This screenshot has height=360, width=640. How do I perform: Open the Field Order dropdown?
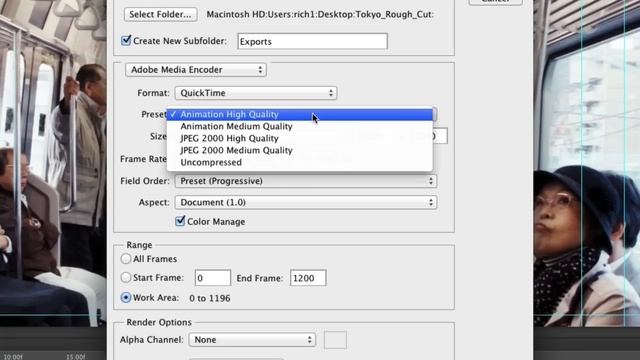click(306, 181)
